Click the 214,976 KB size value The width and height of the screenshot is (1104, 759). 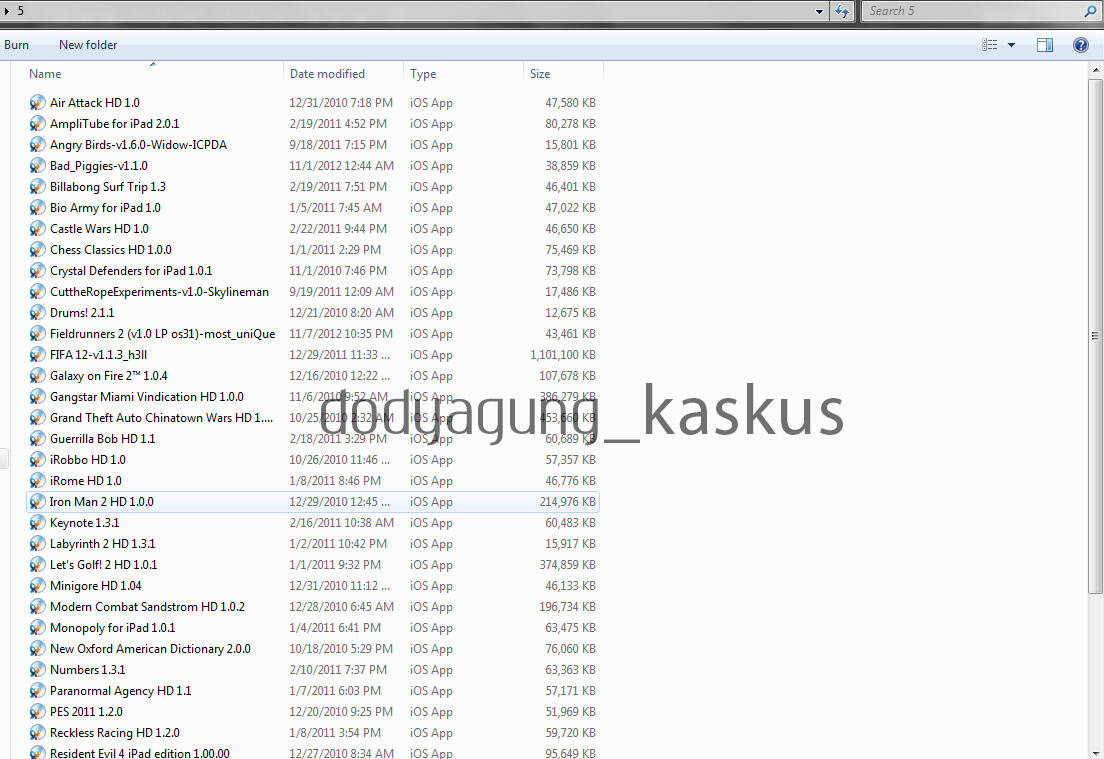[x=567, y=502]
